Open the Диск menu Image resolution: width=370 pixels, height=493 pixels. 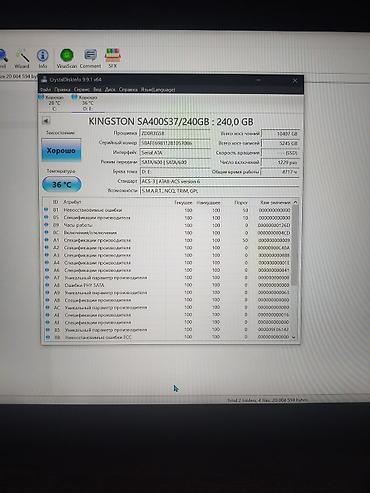[x=110, y=90]
